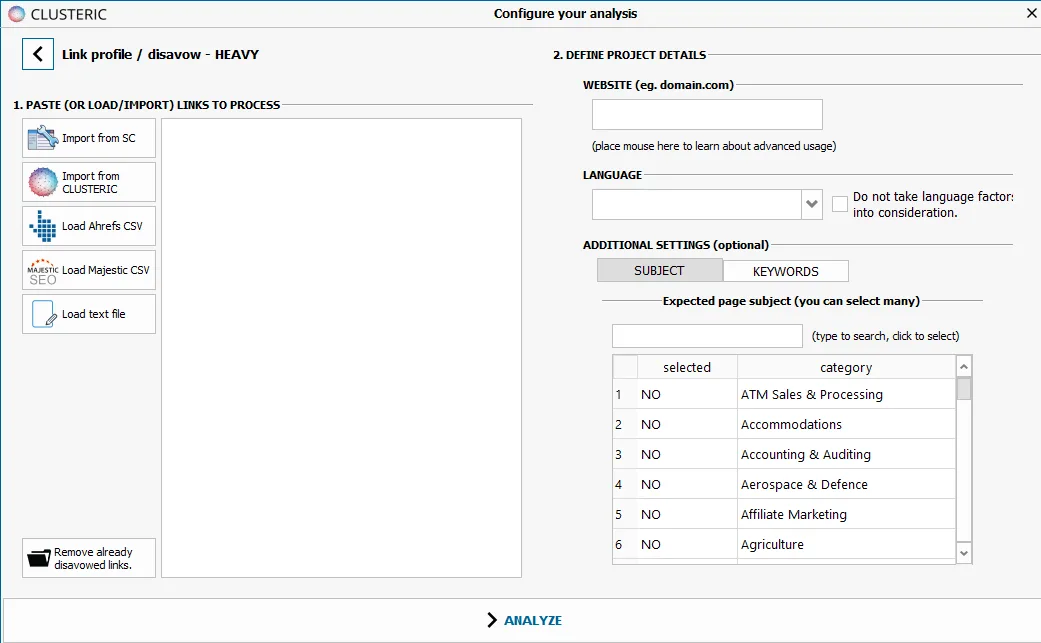Screen dimensions: 1041x643
Task: Toggle NO cell for Affiliate Marketing
Action: tap(687, 514)
